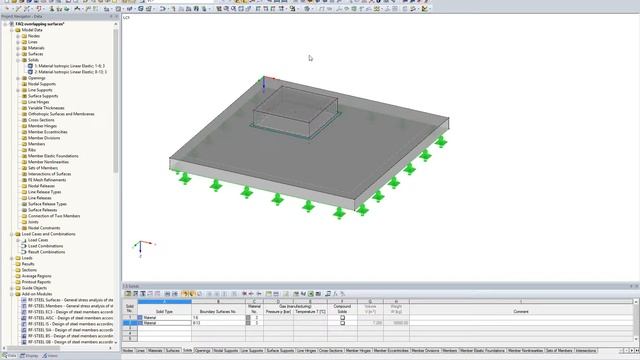Image resolution: width=640 pixels, height=360 pixels.
Task: Click the Cross Sections folder icon
Action: [x=24, y=120]
